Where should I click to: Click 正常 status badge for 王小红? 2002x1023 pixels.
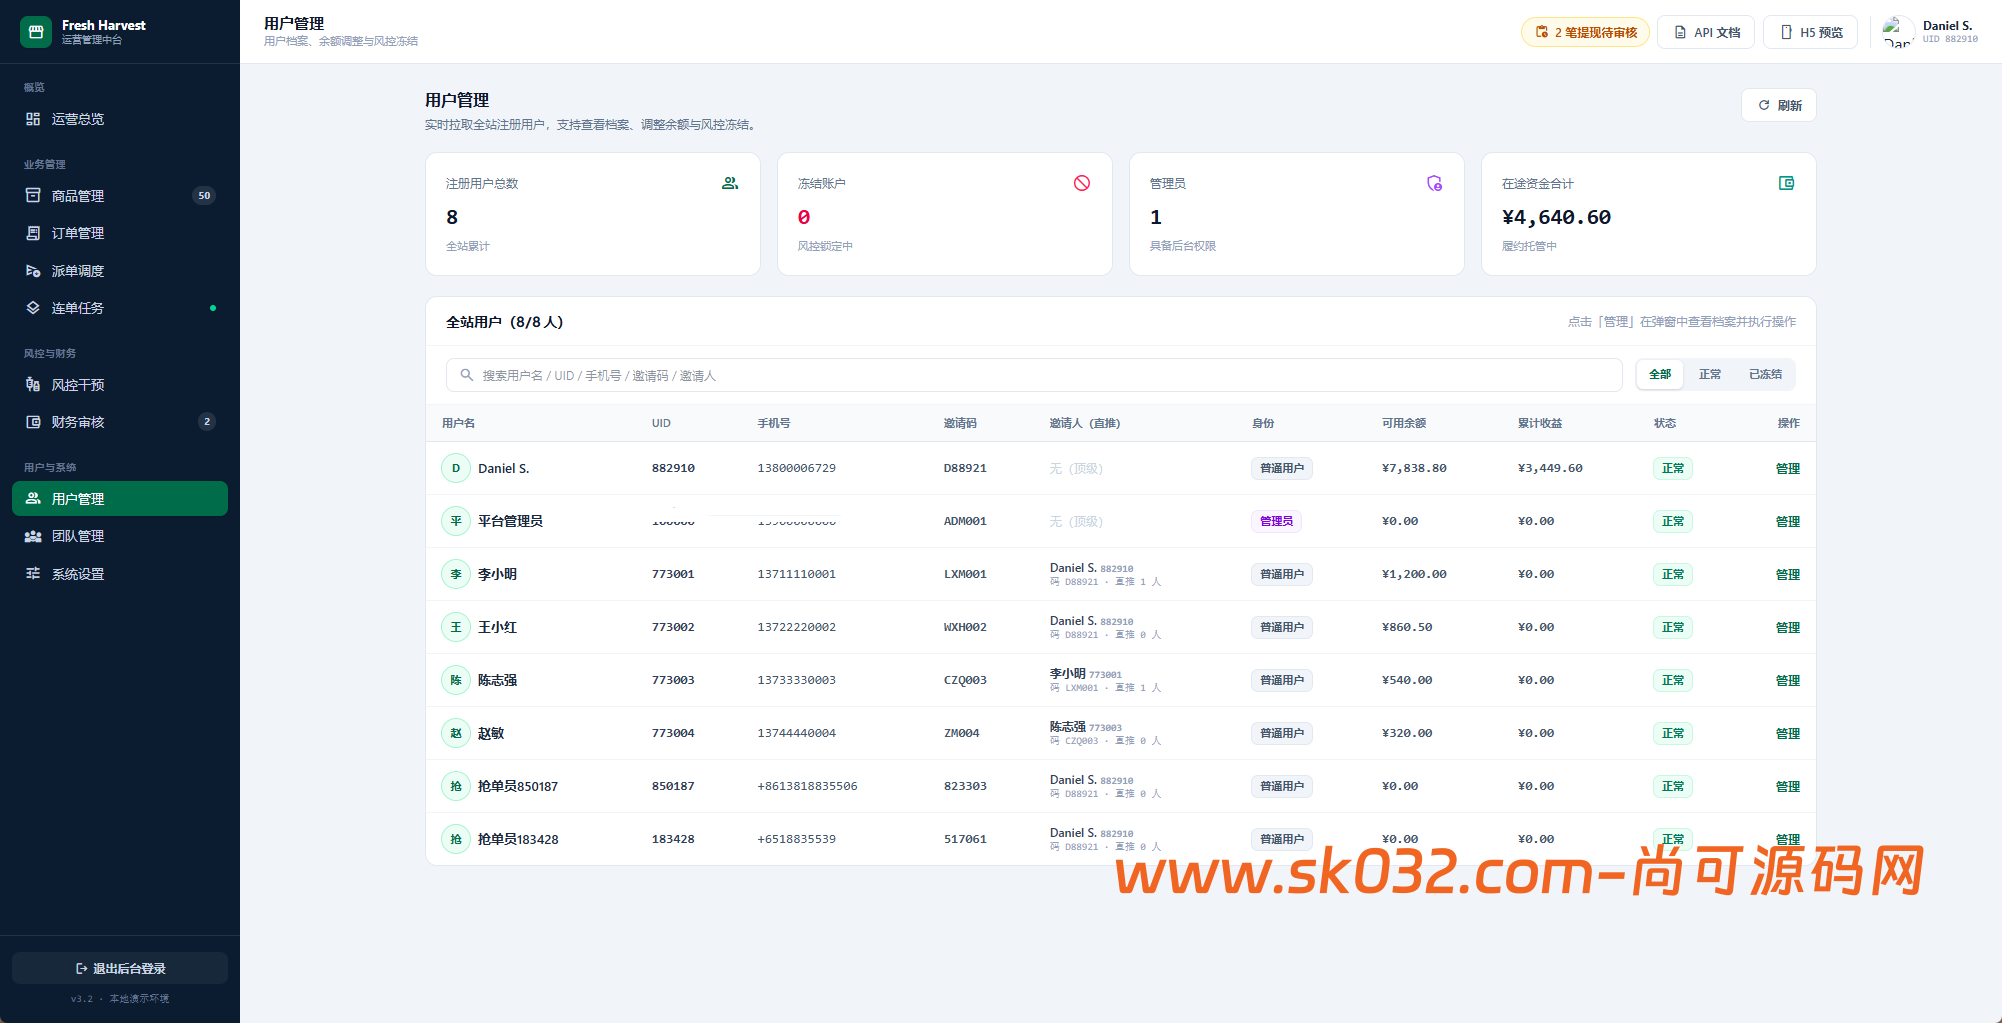click(1672, 627)
